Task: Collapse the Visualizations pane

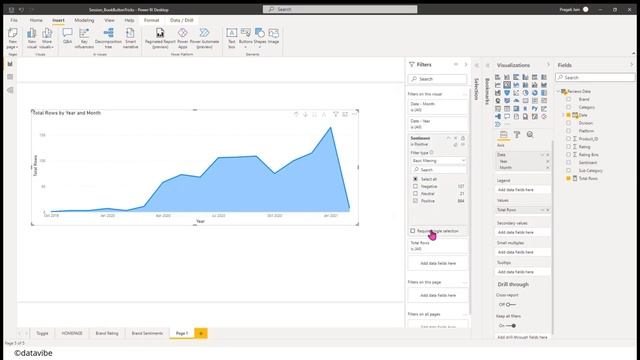Action: [548, 65]
